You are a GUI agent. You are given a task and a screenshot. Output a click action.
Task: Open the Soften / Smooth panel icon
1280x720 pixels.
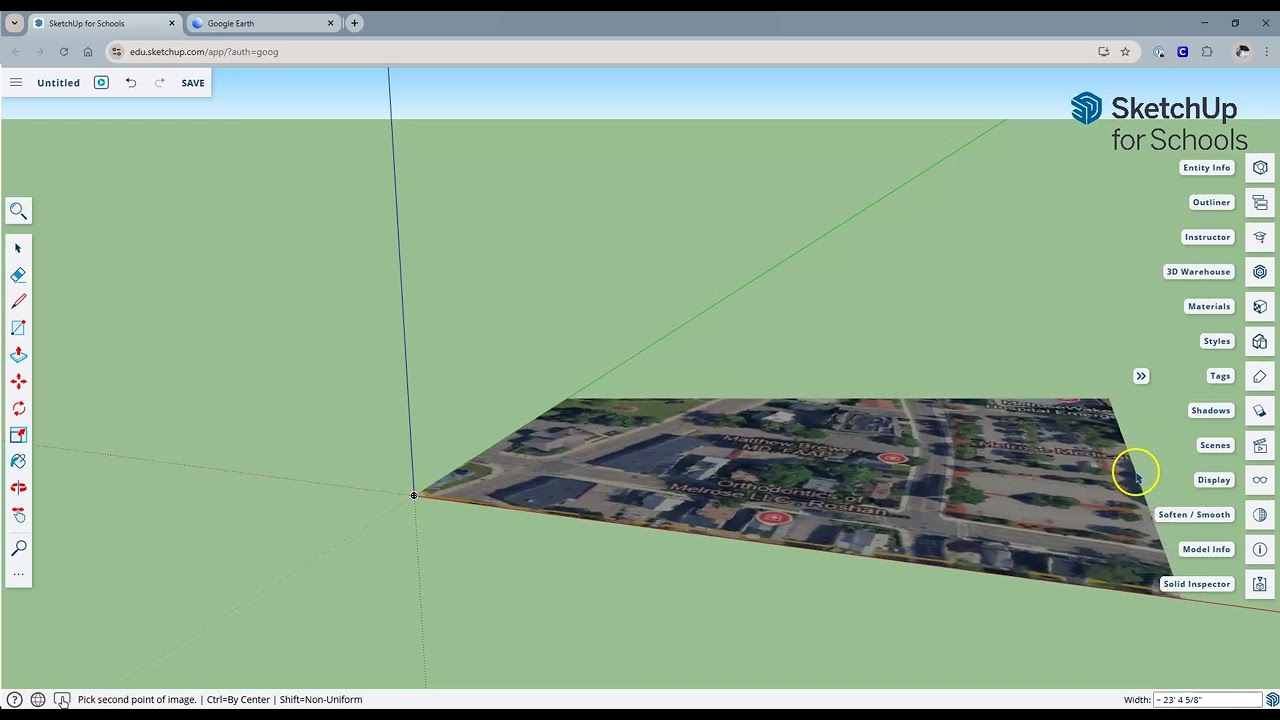point(1260,515)
